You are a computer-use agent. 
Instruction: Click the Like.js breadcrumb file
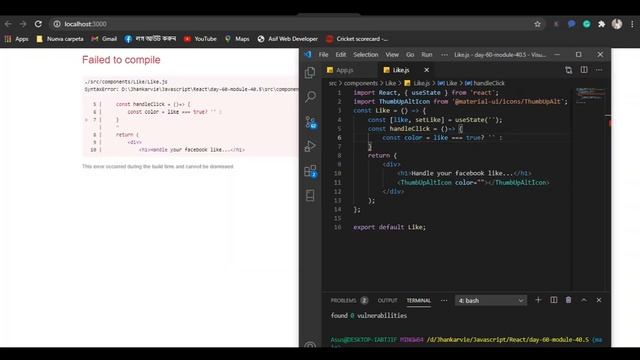[x=417, y=83]
